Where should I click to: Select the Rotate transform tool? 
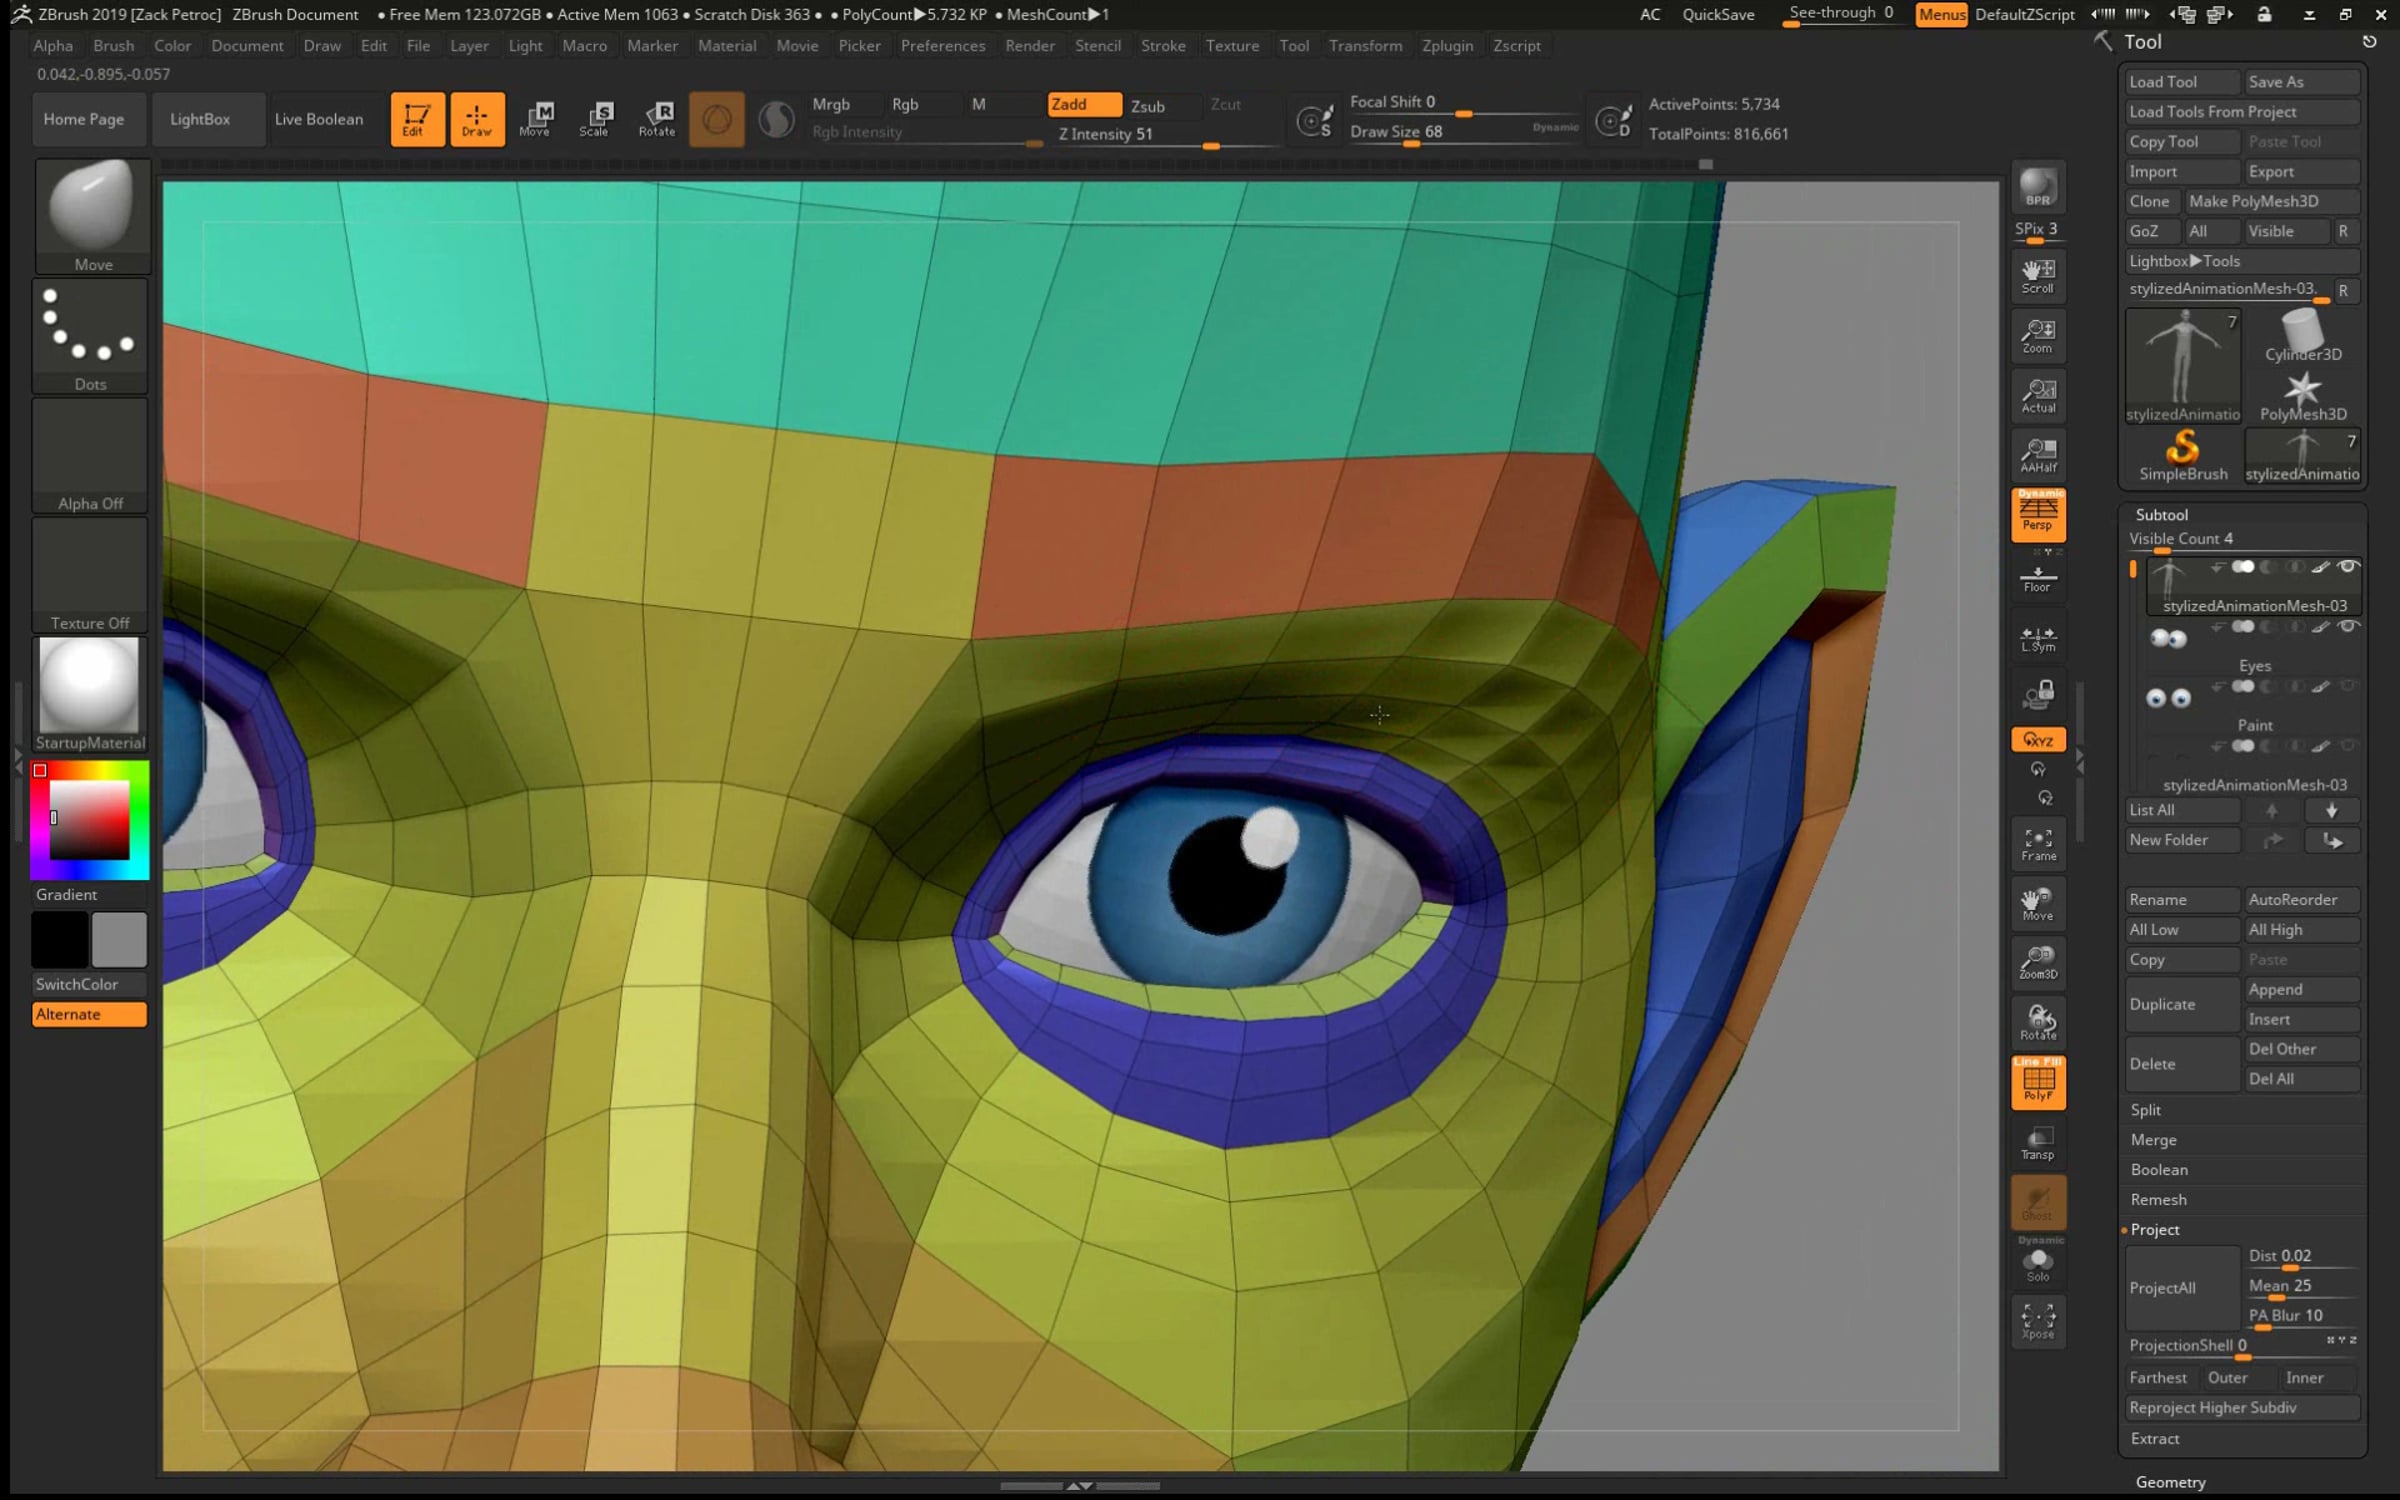coord(656,118)
